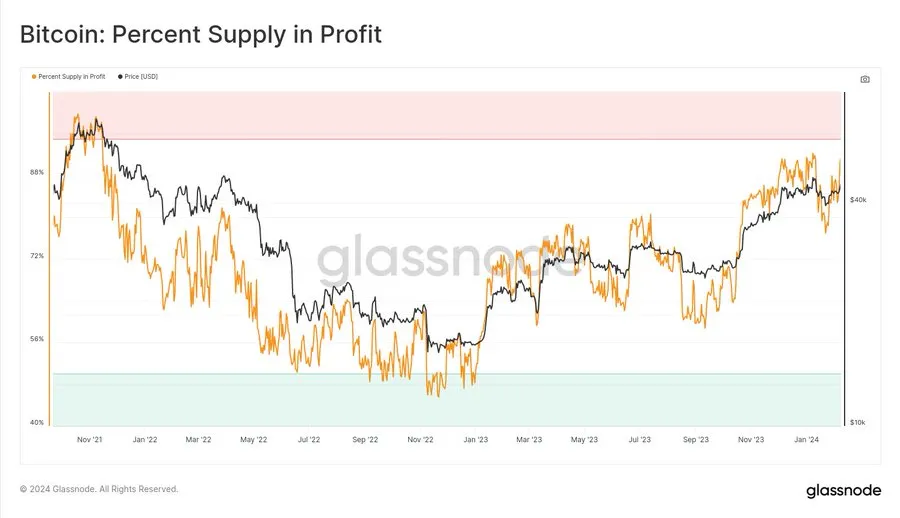900x518 pixels.
Task: Click the 88% left axis label
Action: 37,172
